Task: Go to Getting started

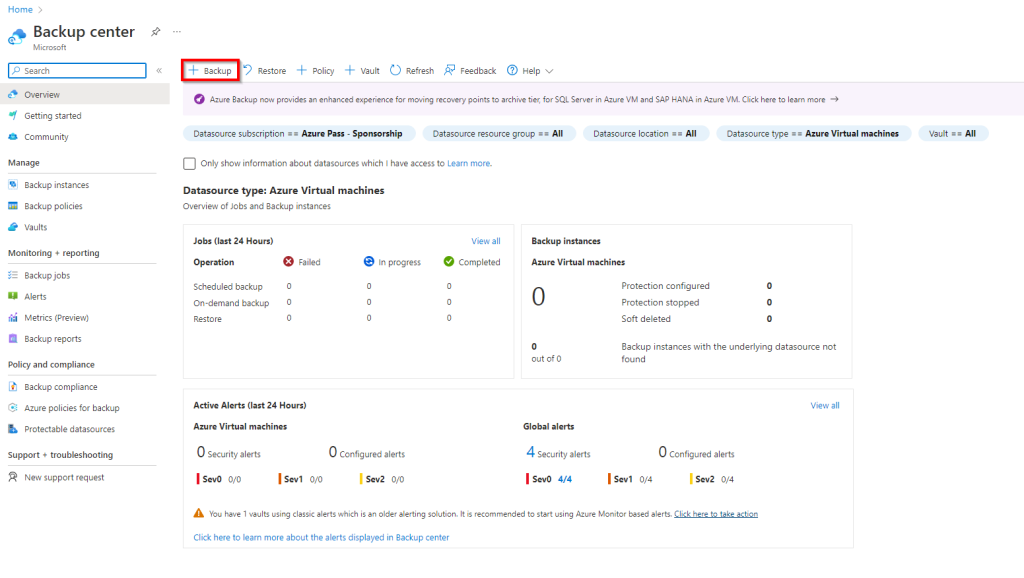Action: [x=53, y=116]
